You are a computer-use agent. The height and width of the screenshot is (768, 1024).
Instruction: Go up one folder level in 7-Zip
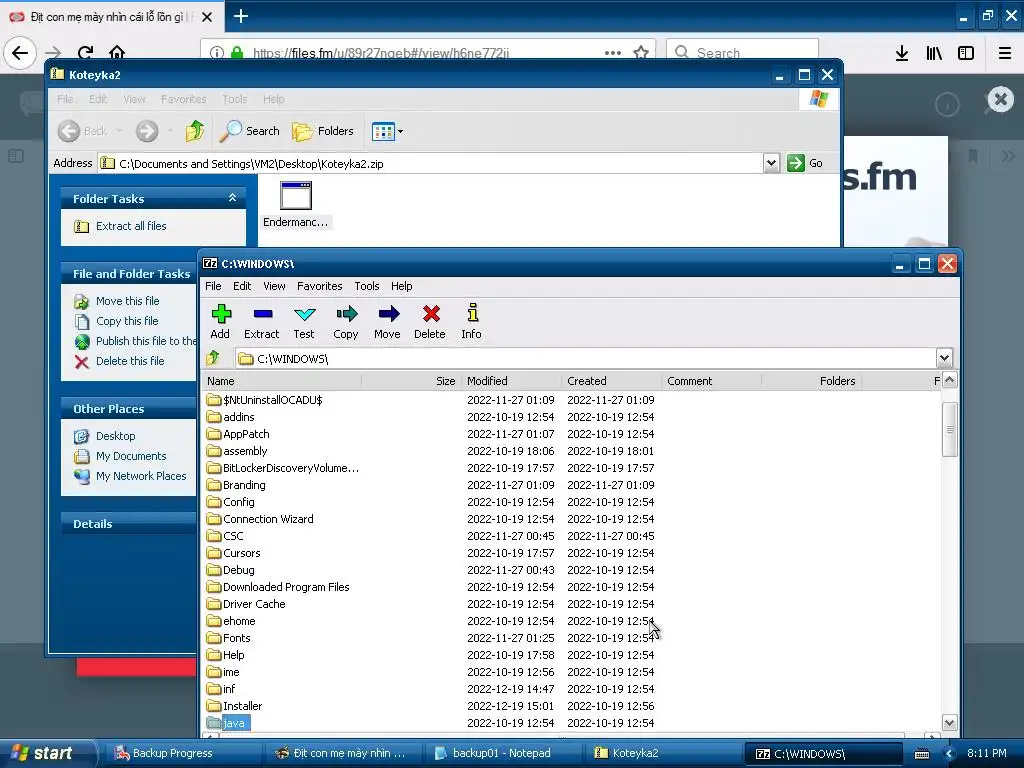[213, 358]
